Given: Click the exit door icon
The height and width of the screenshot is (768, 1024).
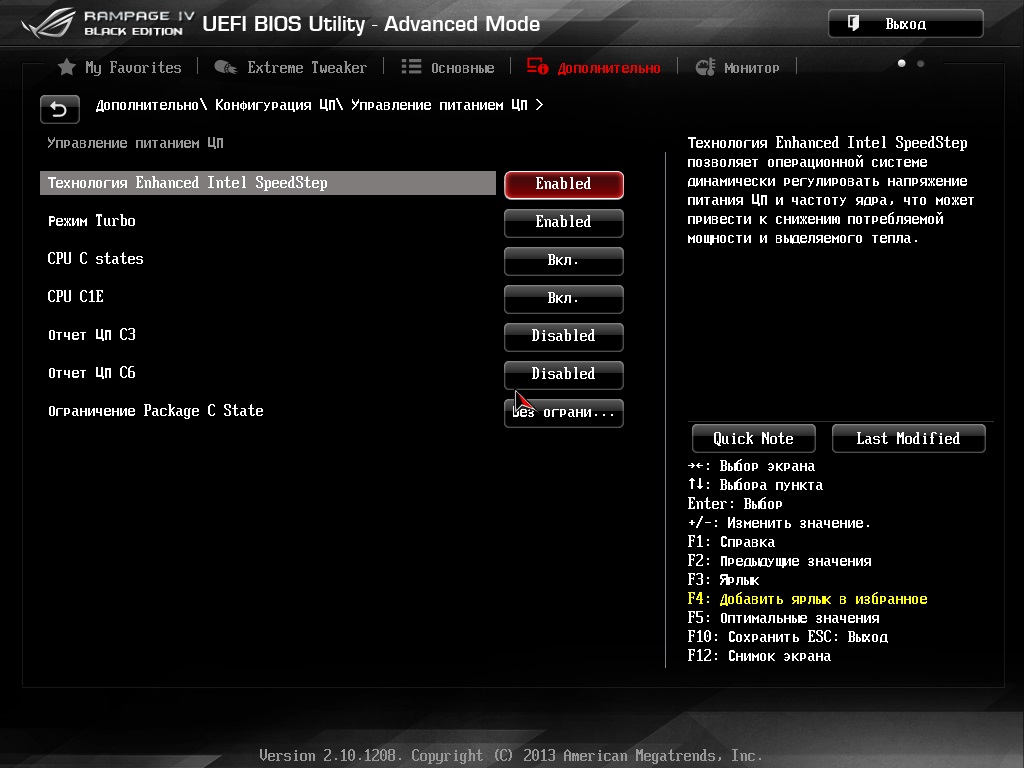Looking at the screenshot, I should 853,24.
